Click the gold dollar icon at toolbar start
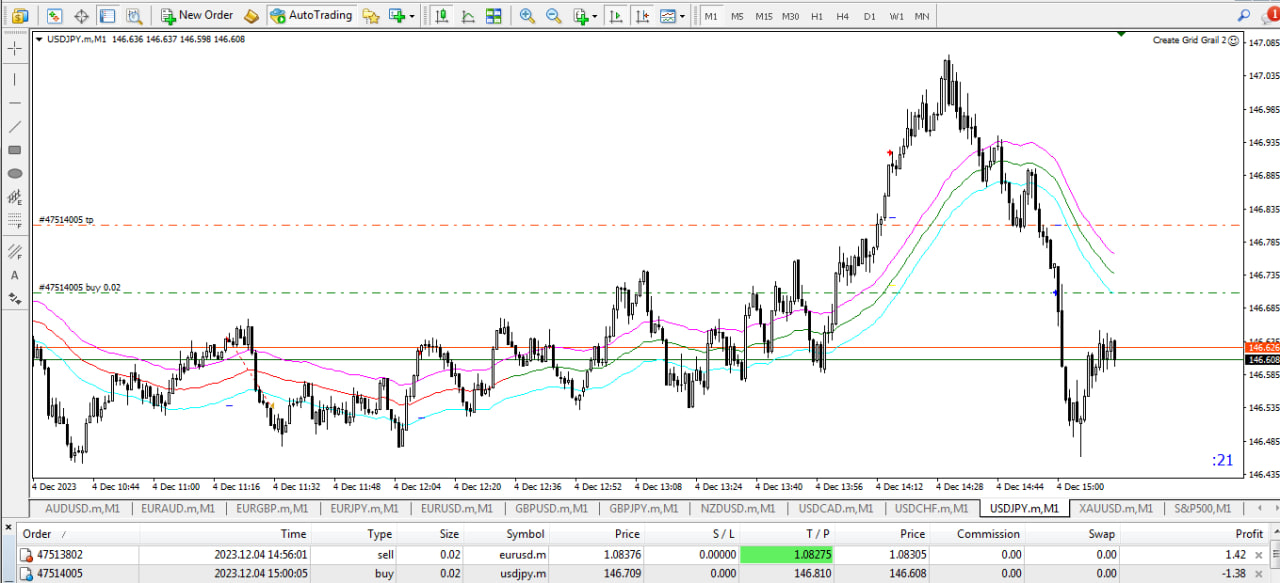The width and height of the screenshot is (1280, 583). point(19,15)
